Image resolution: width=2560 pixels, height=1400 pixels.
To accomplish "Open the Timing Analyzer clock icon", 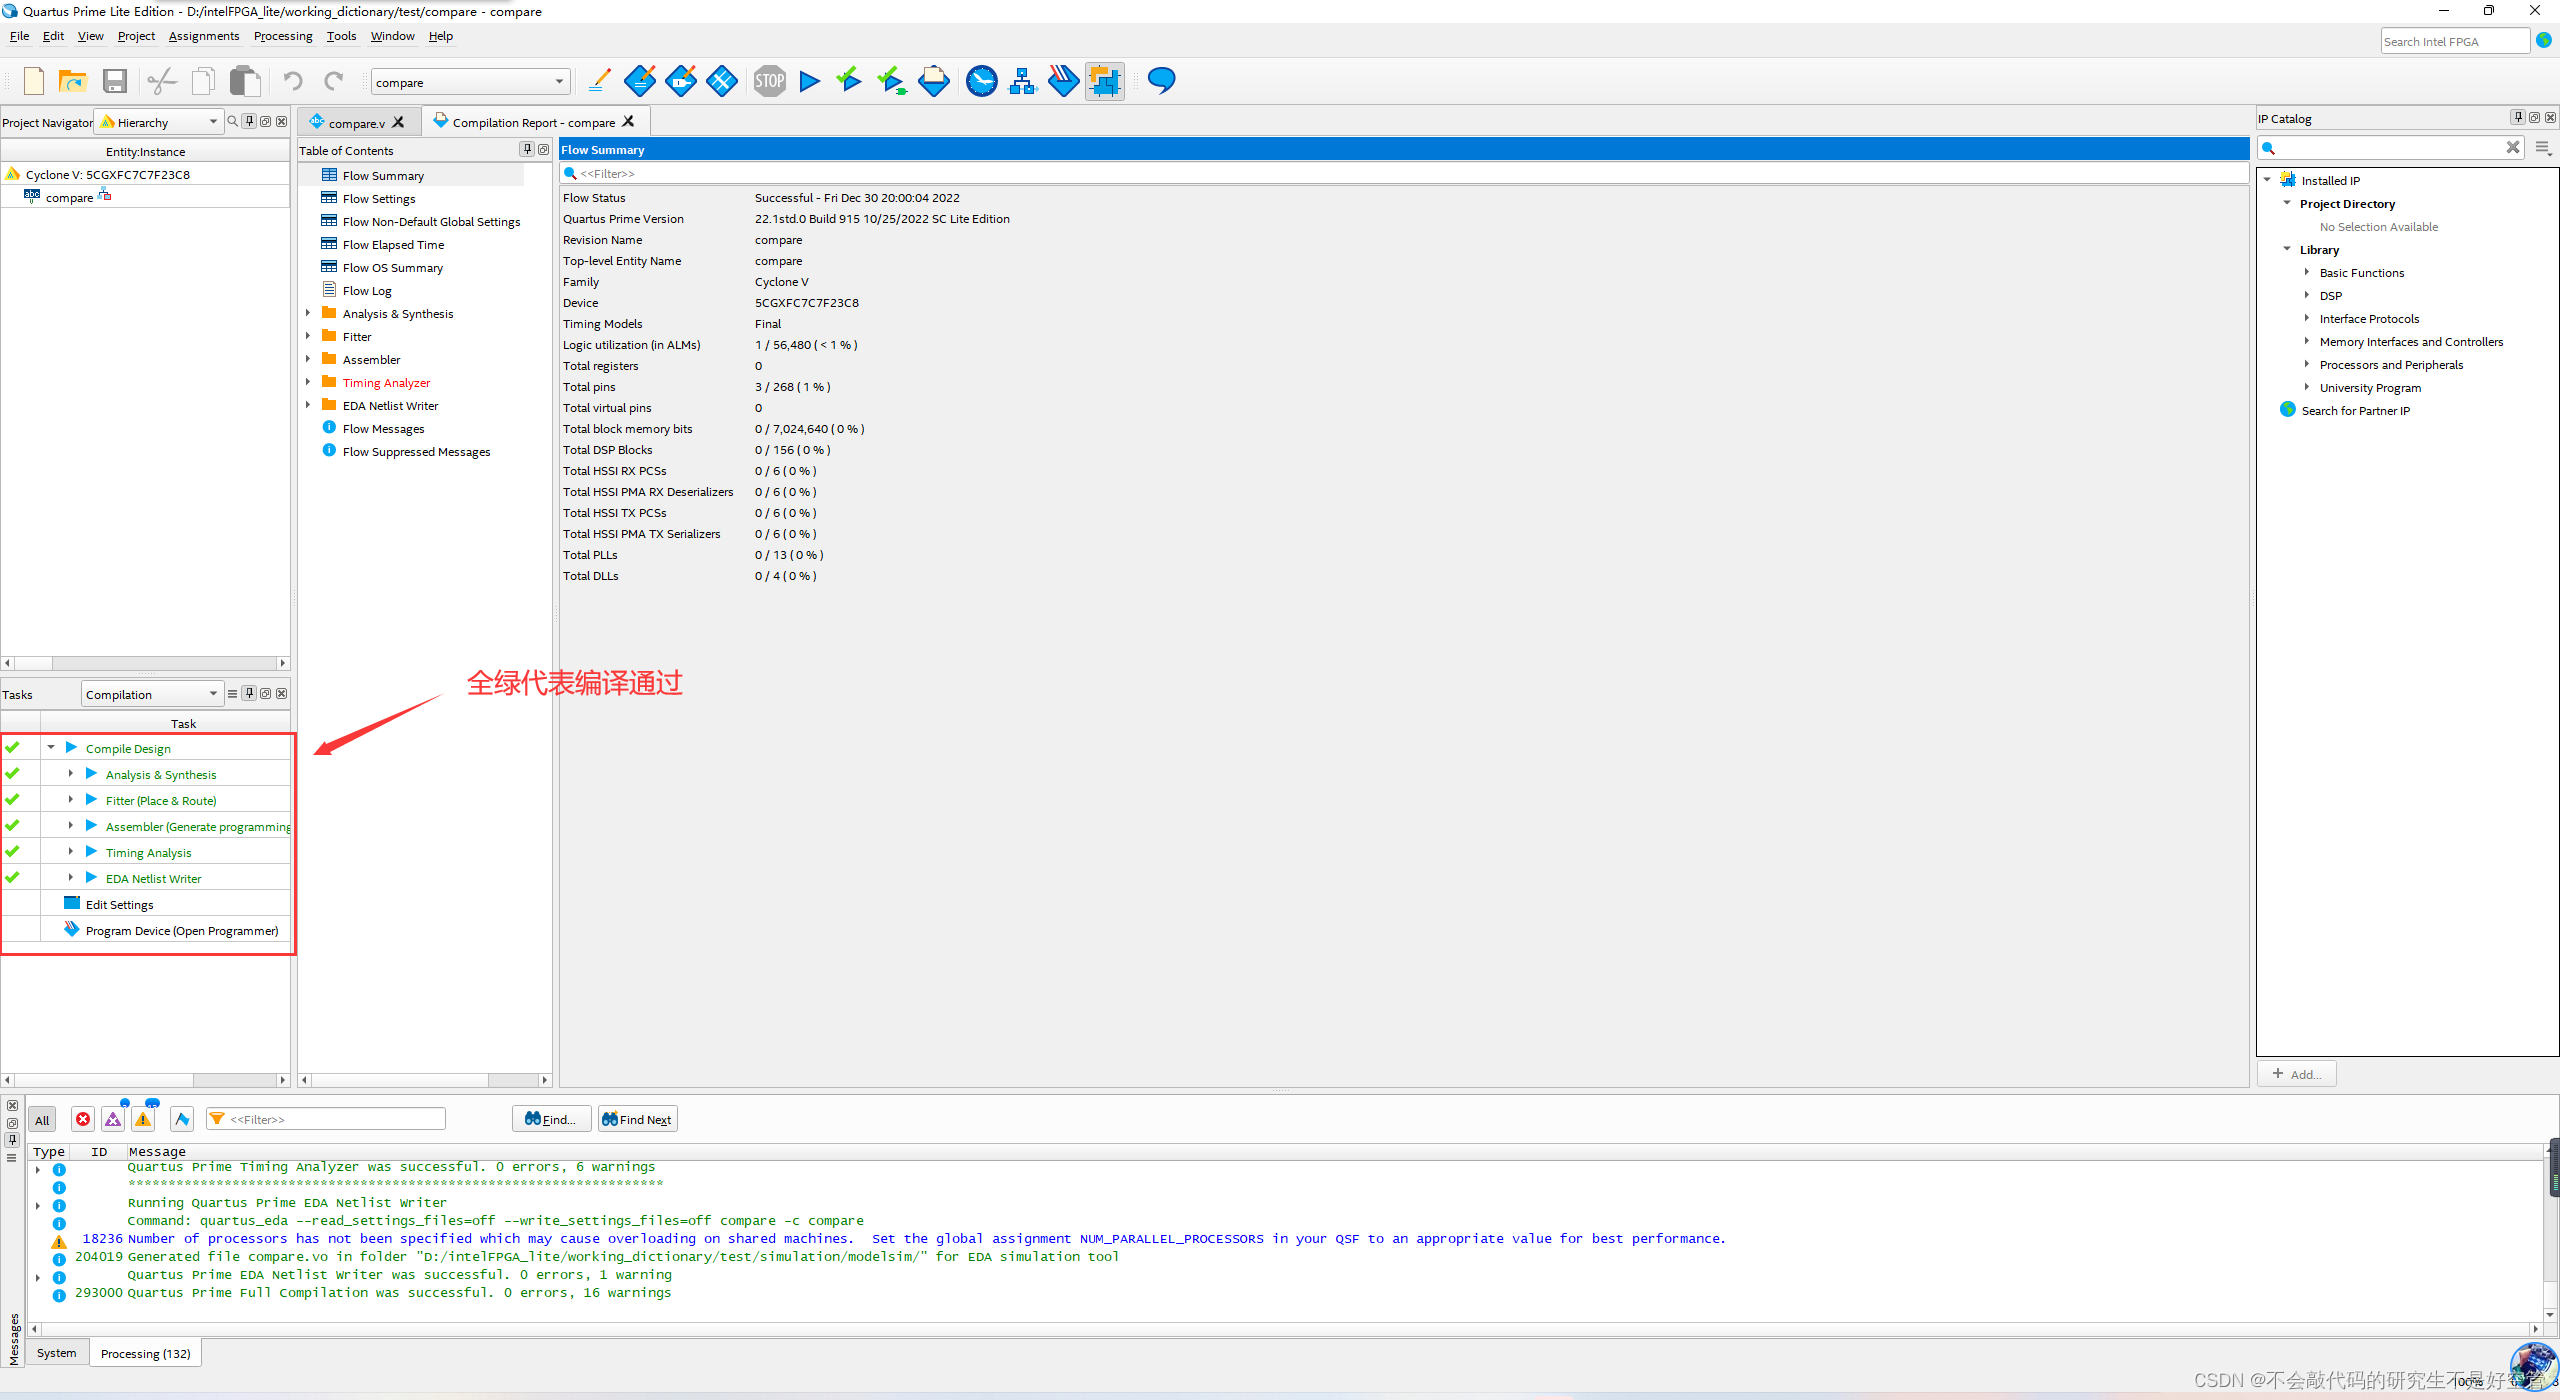I will 981,81.
